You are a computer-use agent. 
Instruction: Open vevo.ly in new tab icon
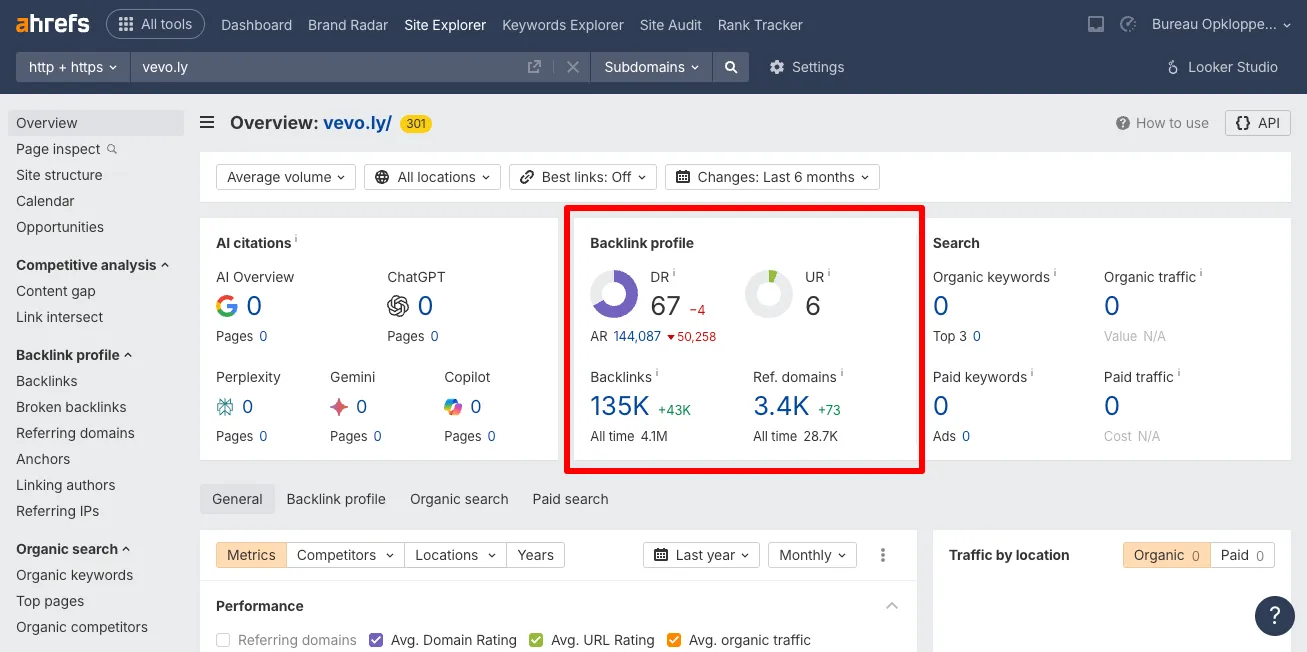coord(535,67)
